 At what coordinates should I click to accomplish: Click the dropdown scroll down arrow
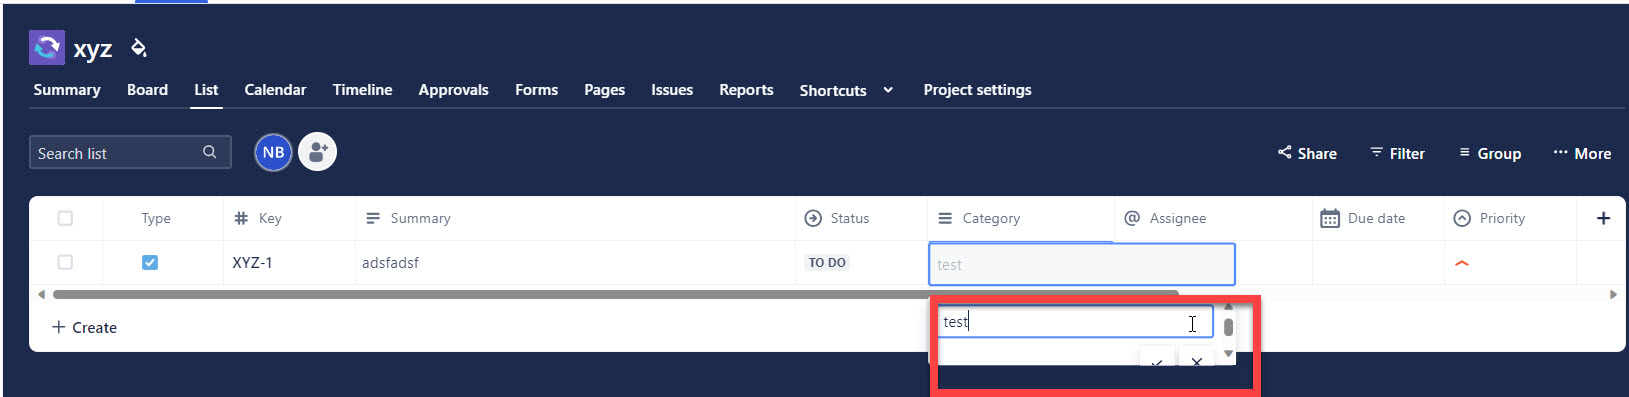pyautogui.click(x=1228, y=353)
